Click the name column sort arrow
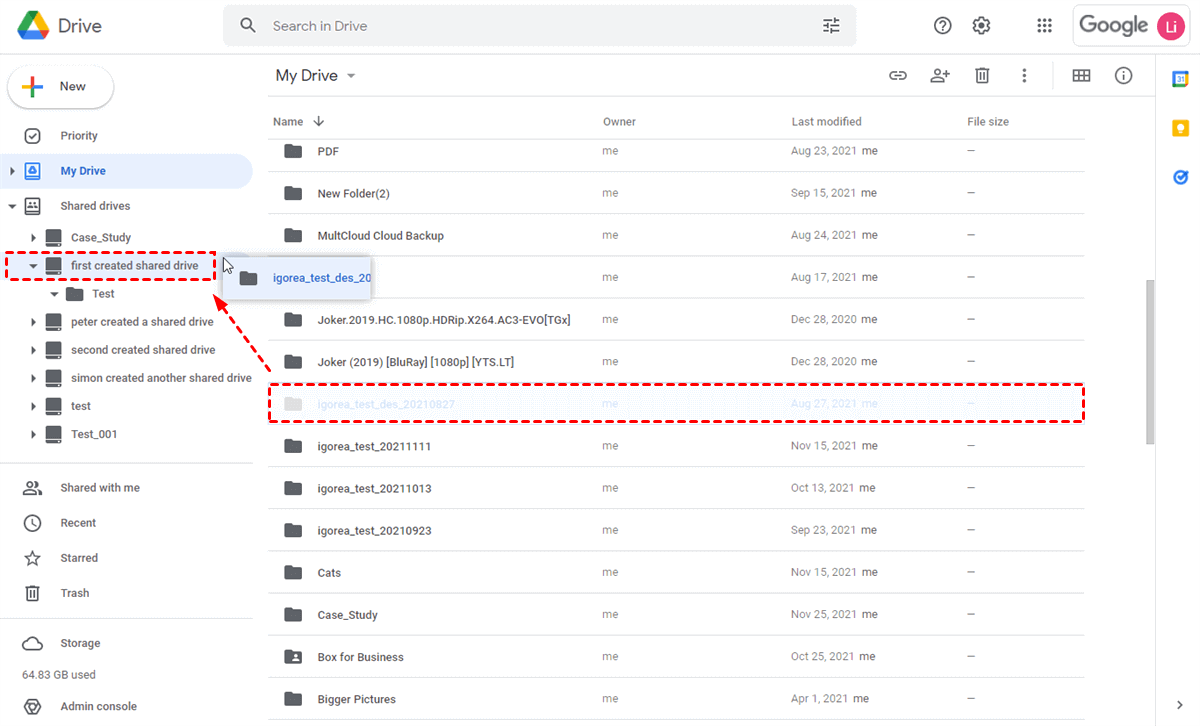Viewport: 1200px width, 726px height. tap(319, 122)
